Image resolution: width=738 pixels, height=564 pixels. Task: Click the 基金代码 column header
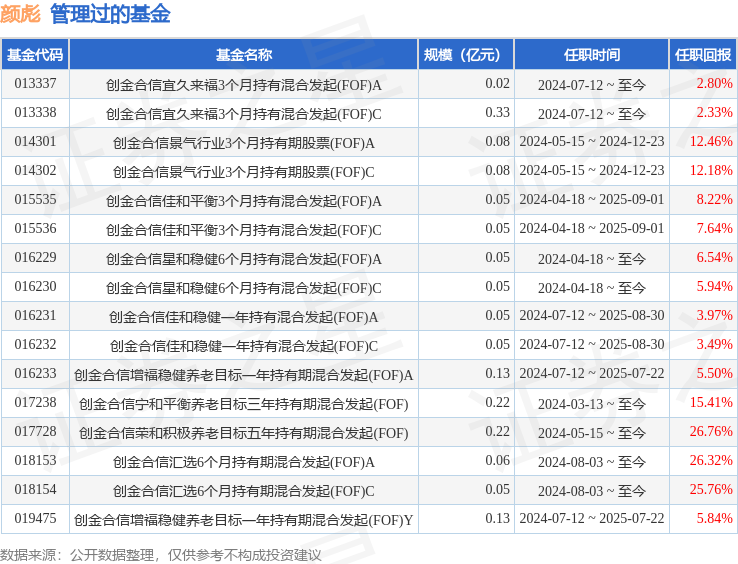pos(35,55)
